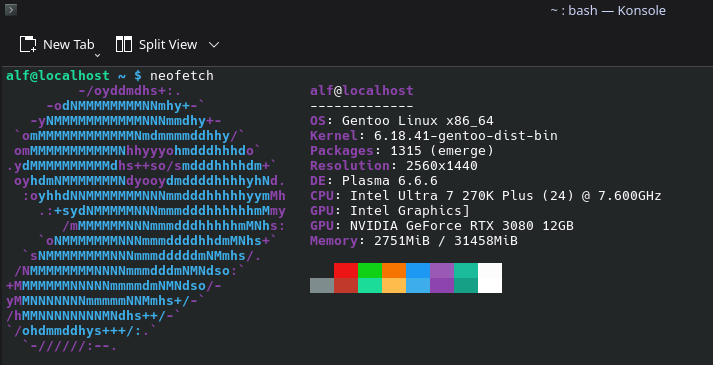
Task: Click the DE value "Plasma 6.6.6"
Action: click(x=390, y=181)
